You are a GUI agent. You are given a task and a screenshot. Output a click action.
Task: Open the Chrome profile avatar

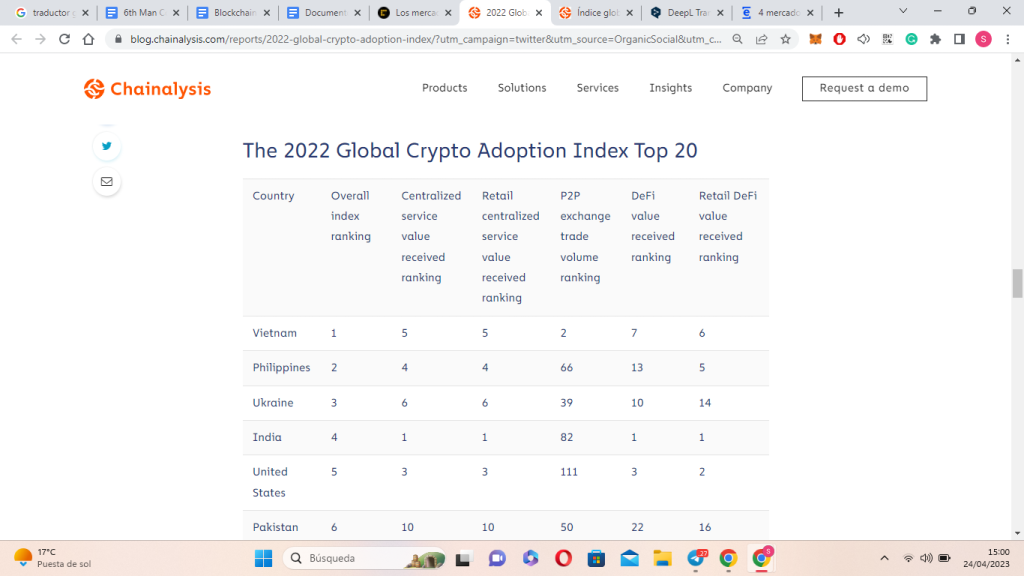pos(984,39)
